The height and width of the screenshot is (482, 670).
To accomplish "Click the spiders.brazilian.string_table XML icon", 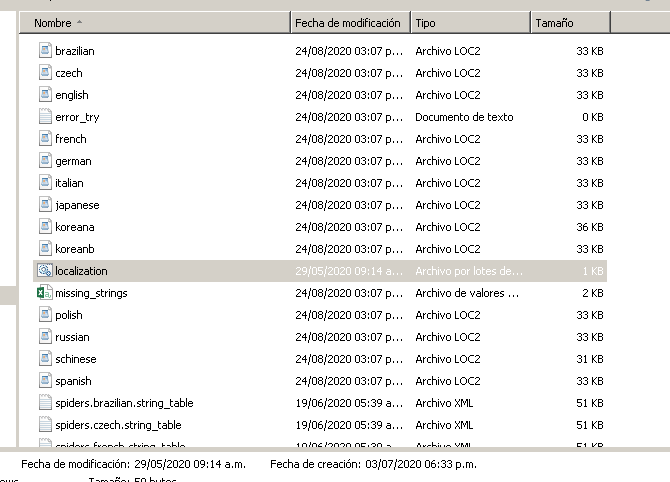I will [45, 403].
